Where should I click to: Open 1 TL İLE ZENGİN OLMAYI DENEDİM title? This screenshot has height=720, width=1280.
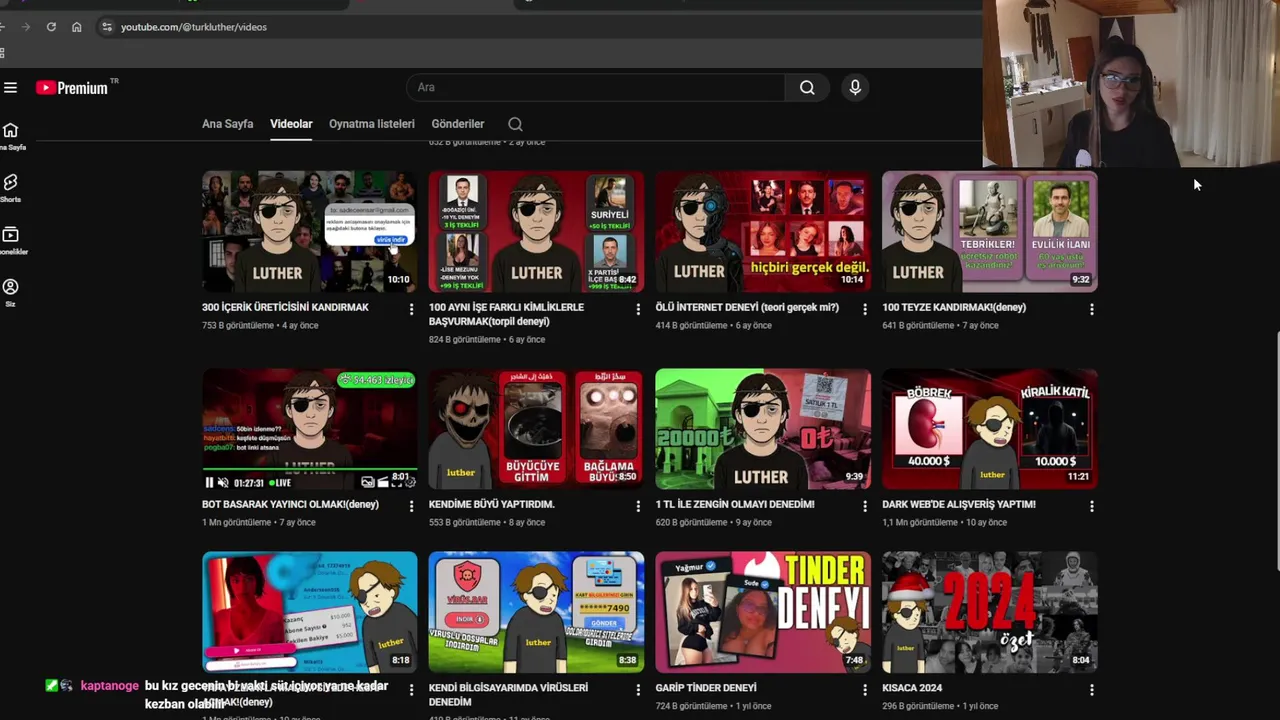pyautogui.click(x=735, y=504)
